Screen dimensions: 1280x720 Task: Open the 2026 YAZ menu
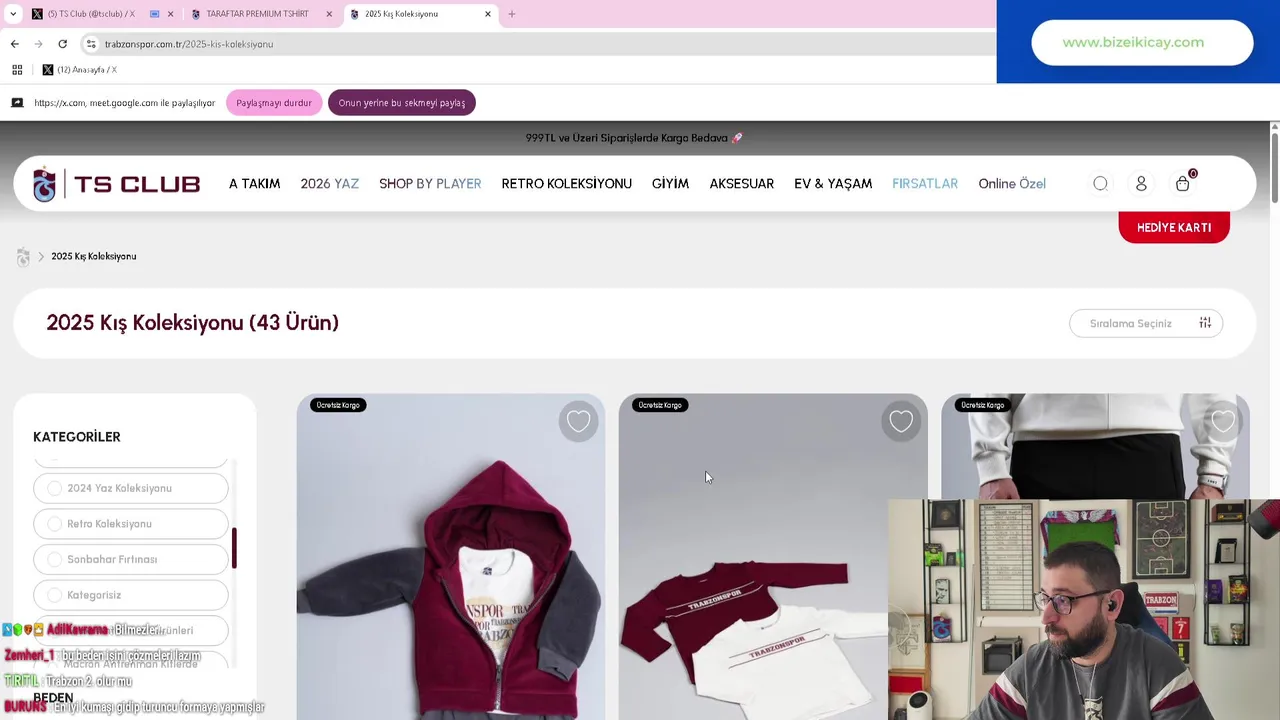[329, 184]
